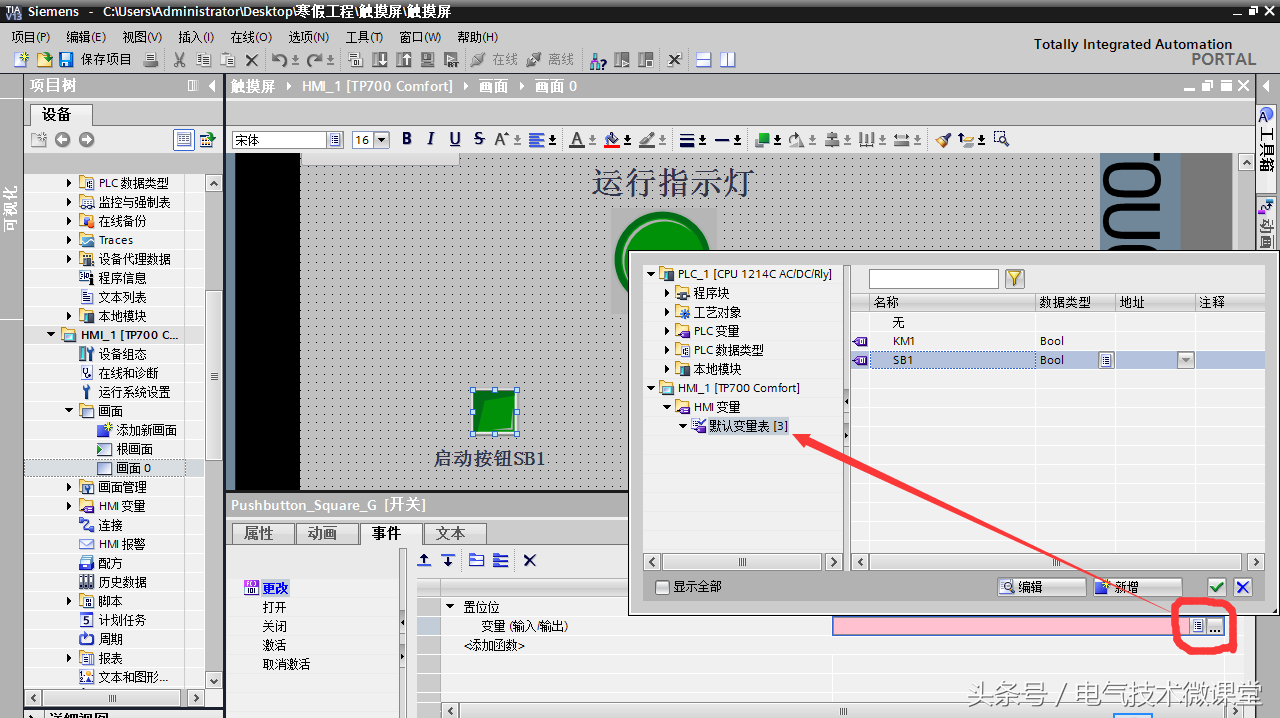Delete function with X icon in events toolbar

(530, 560)
